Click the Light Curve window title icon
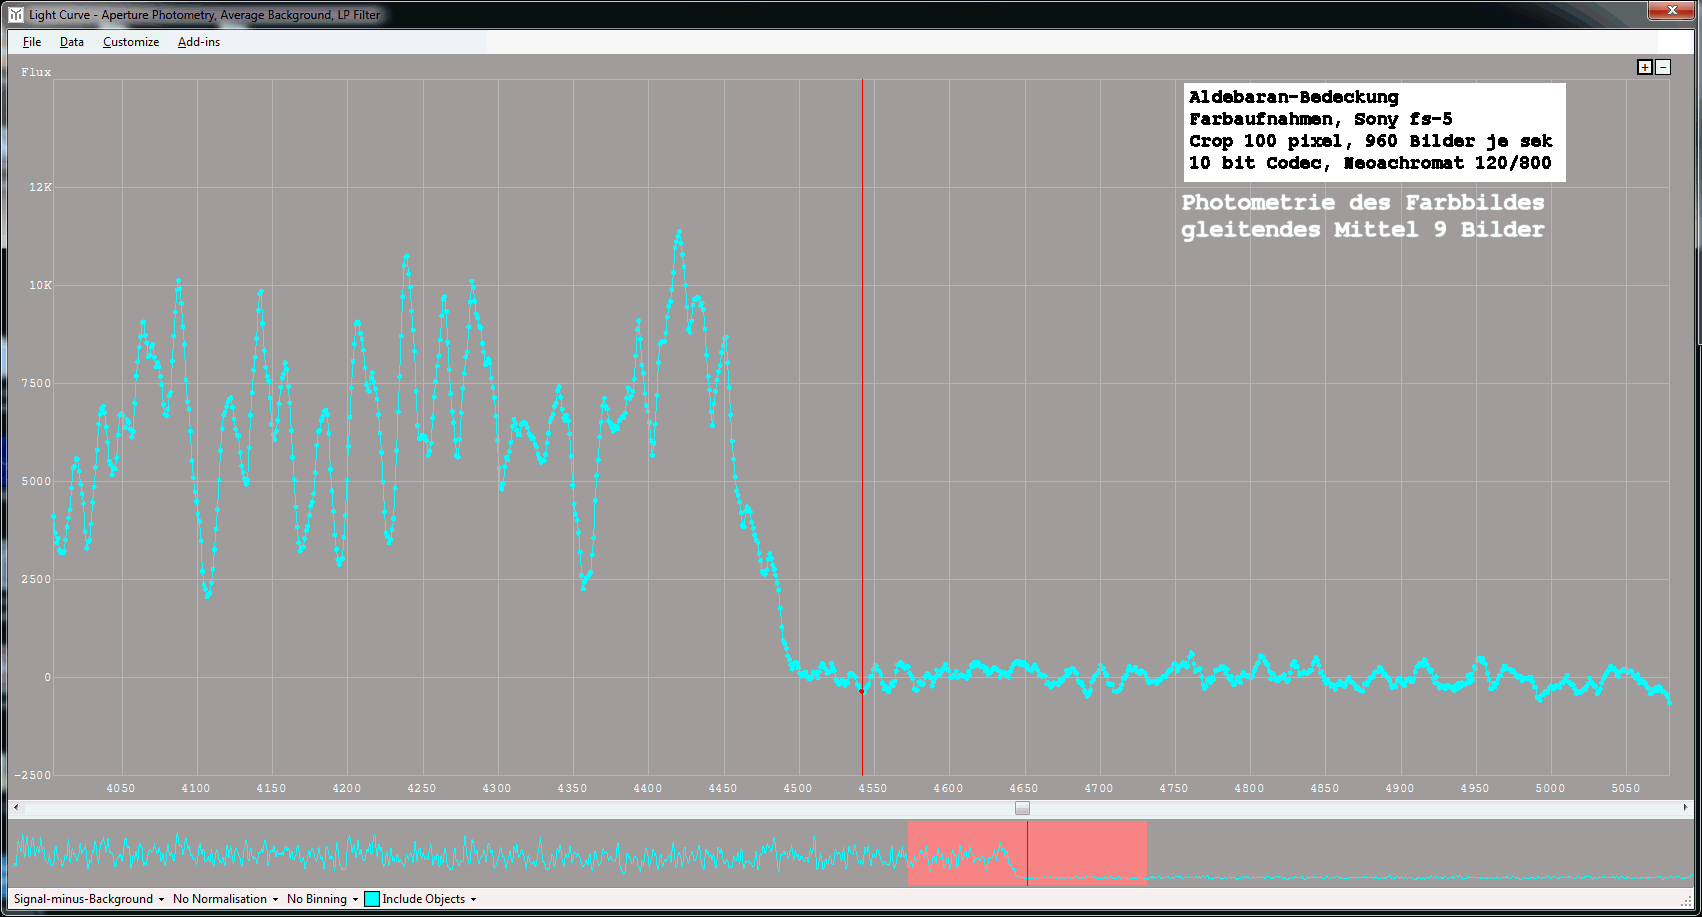Viewport: 1702px width, 917px height. click(x=16, y=15)
